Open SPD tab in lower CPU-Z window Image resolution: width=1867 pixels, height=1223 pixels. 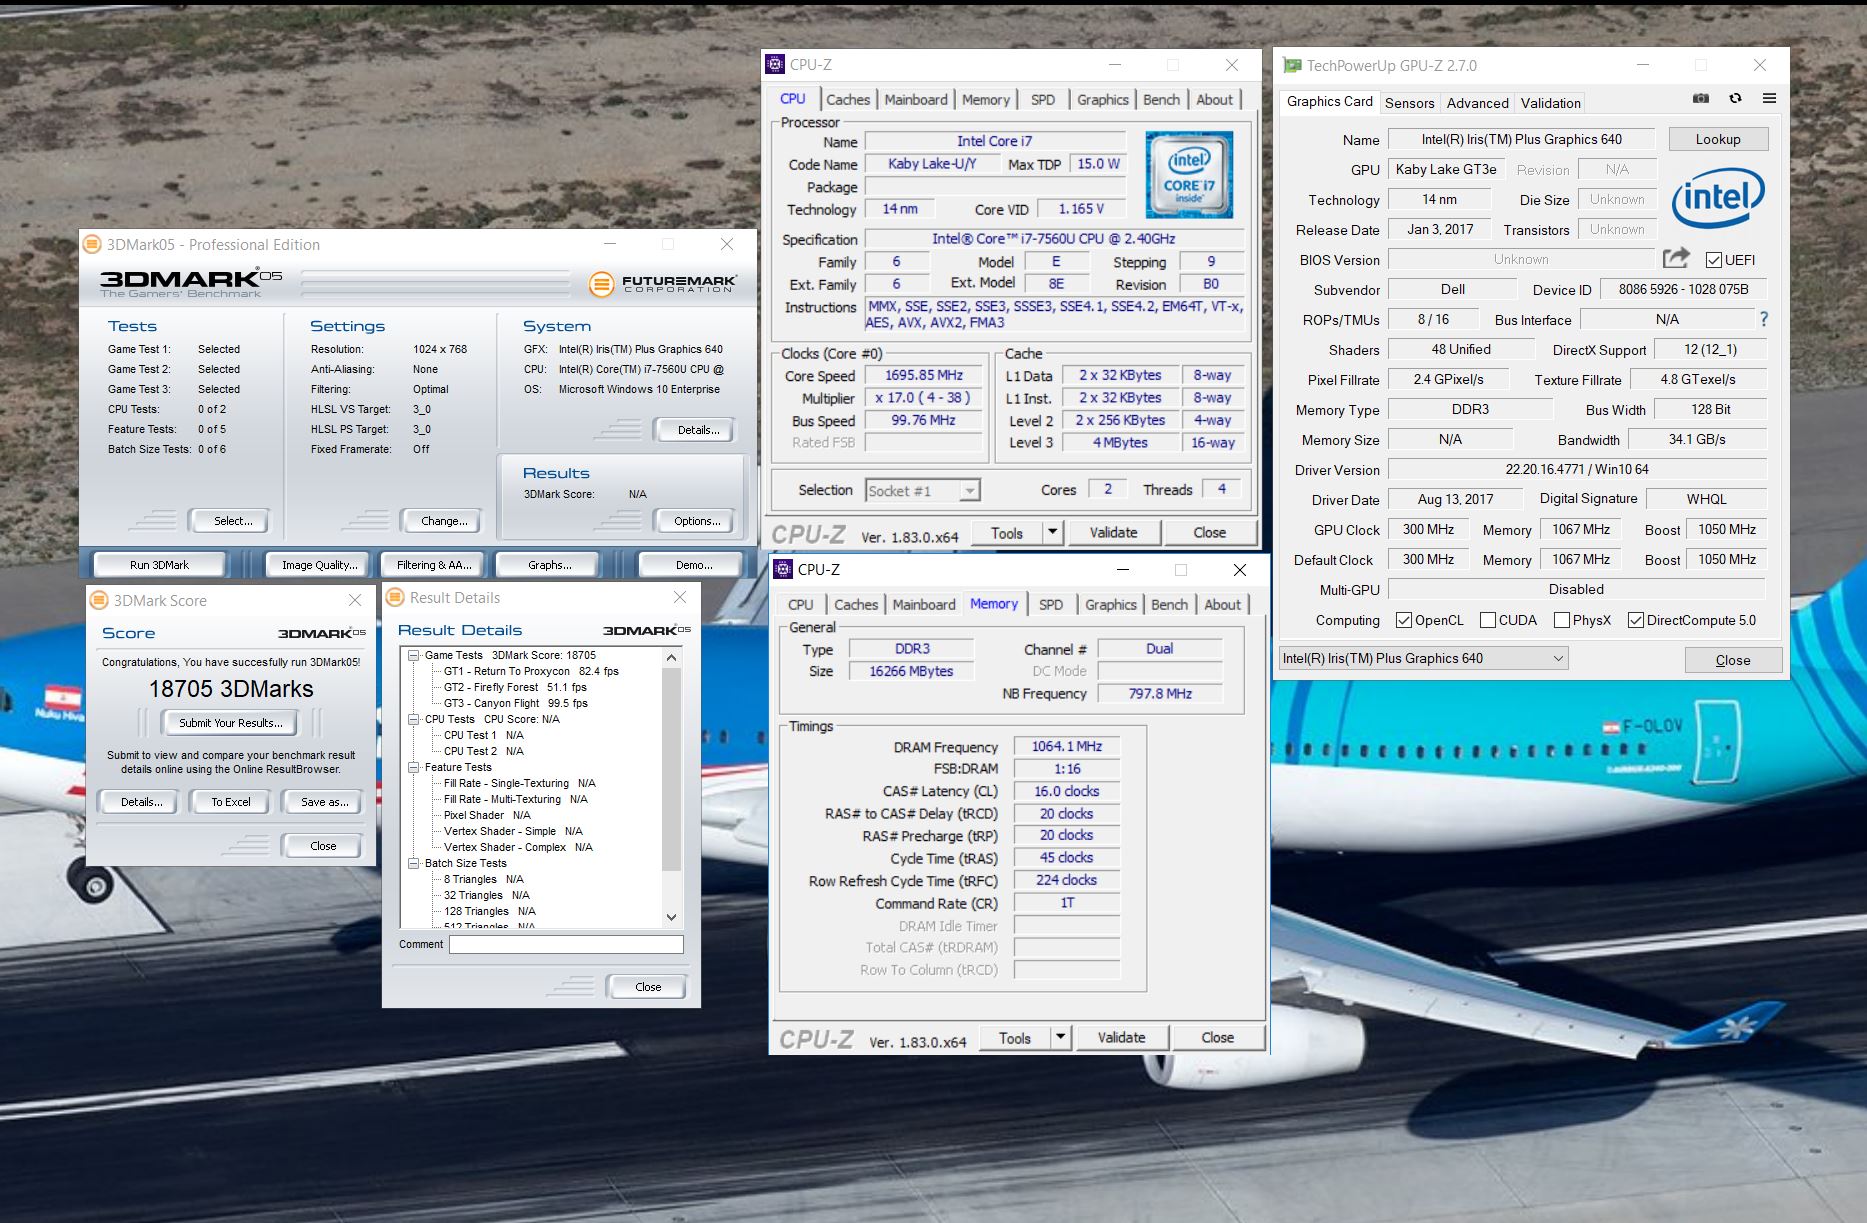(x=1050, y=604)
